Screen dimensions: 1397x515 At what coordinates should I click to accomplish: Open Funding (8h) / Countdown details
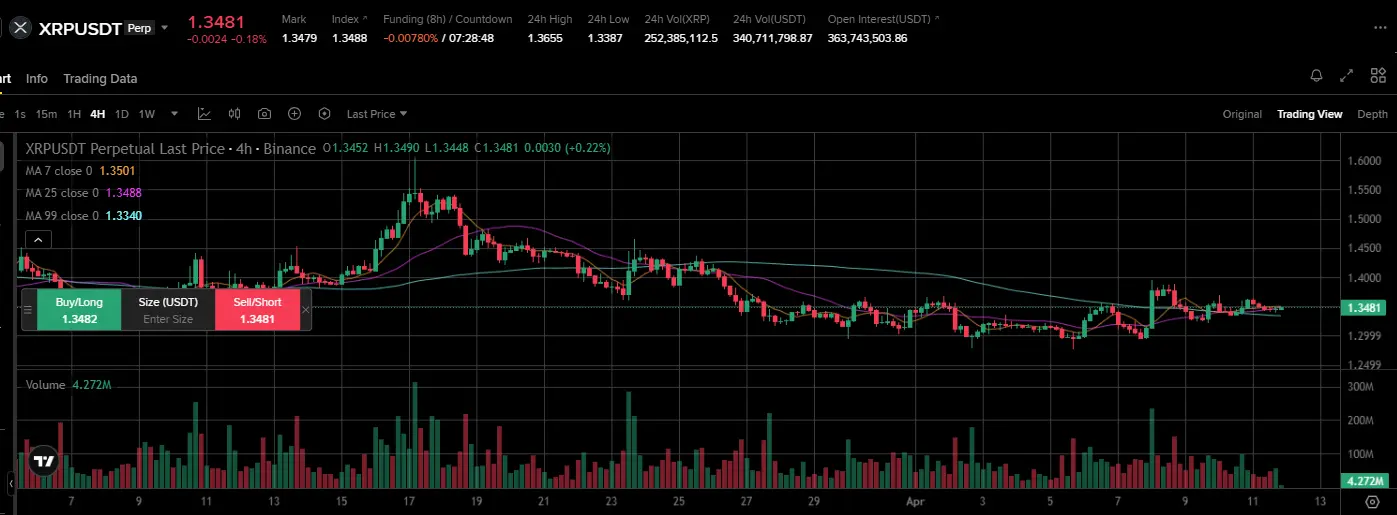[447, 19]
